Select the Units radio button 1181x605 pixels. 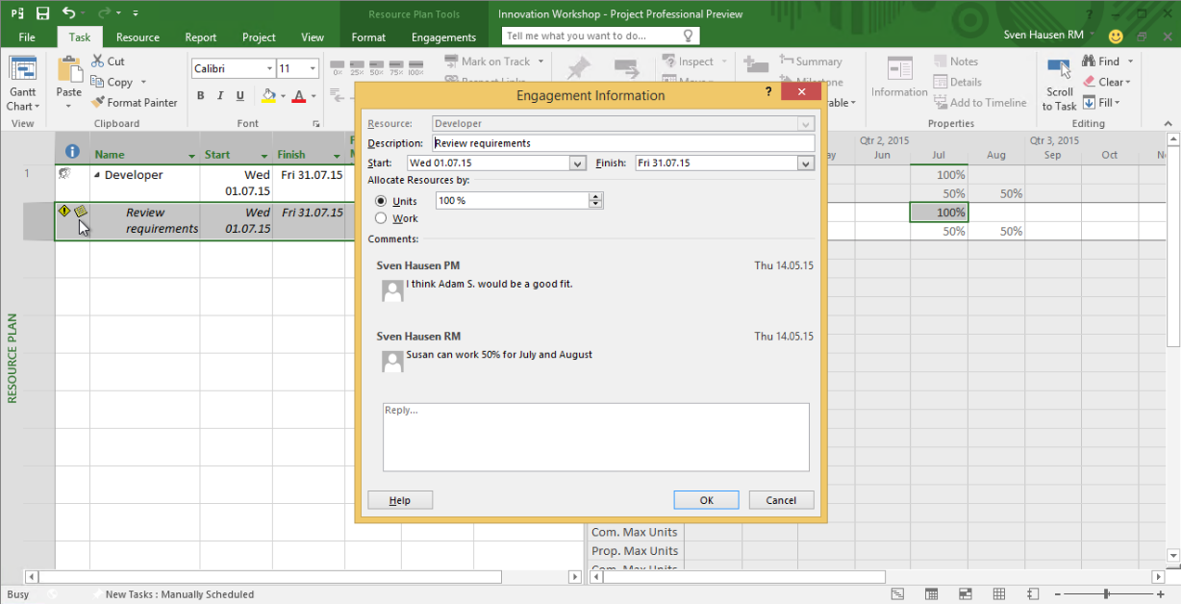[x=381, y=202]
